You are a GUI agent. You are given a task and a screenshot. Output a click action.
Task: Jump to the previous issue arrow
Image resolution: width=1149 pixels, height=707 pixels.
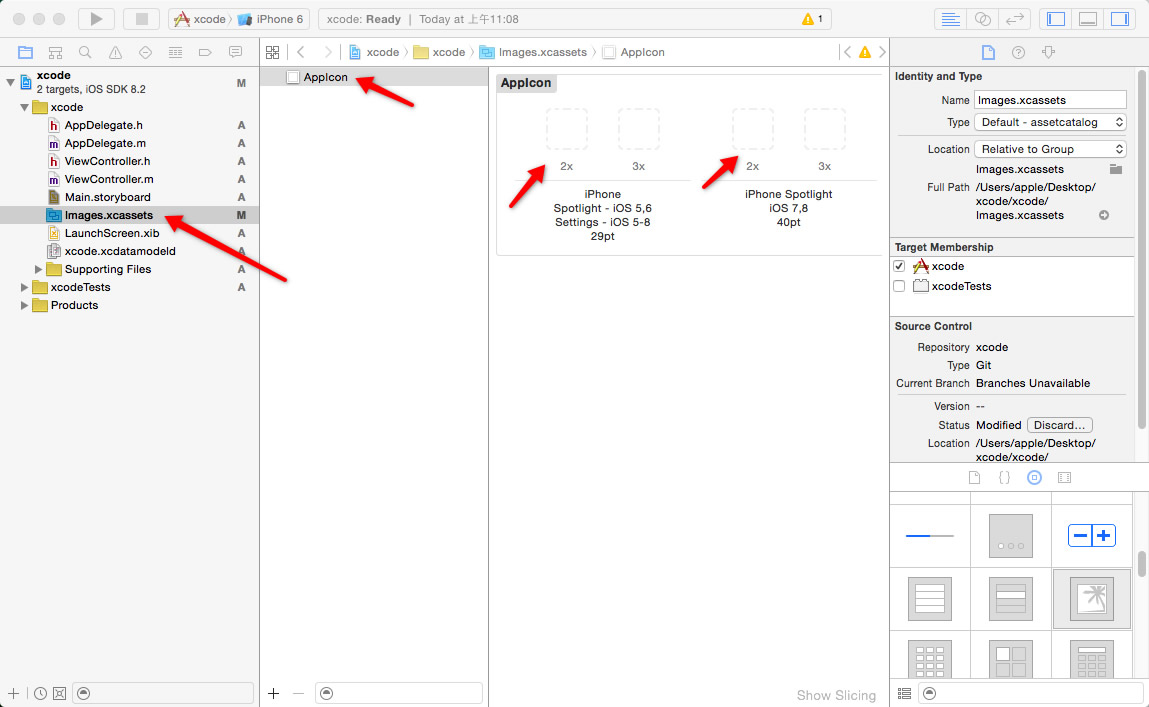(x=847, y=52)
